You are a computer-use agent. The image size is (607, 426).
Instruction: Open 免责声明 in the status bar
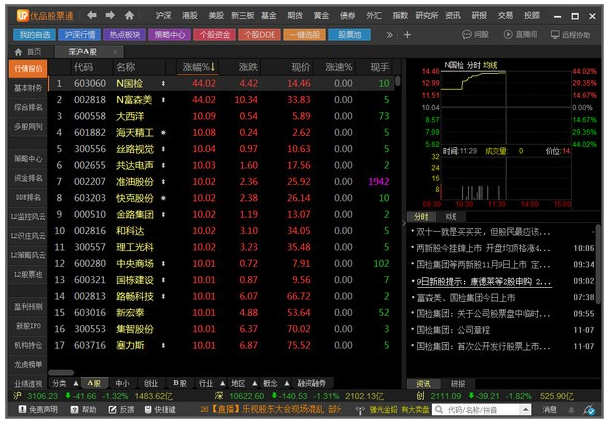(38, 409)
